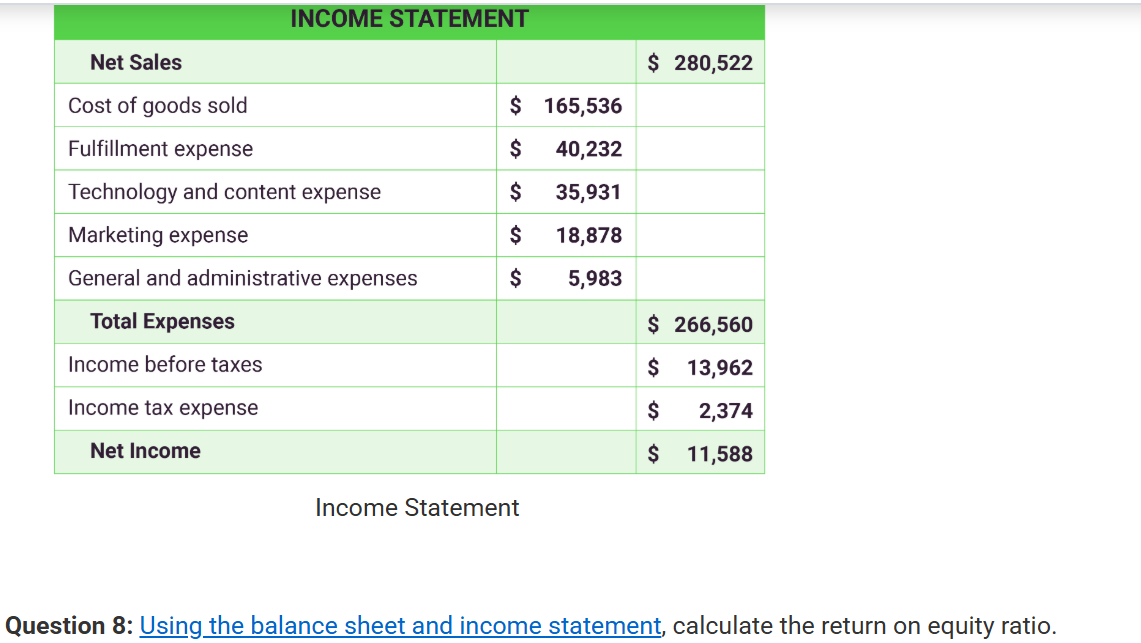This screenshot has height=643, width=1141.
Task: Select the 40,232 fulfillment value
Action: pos(589,149)
